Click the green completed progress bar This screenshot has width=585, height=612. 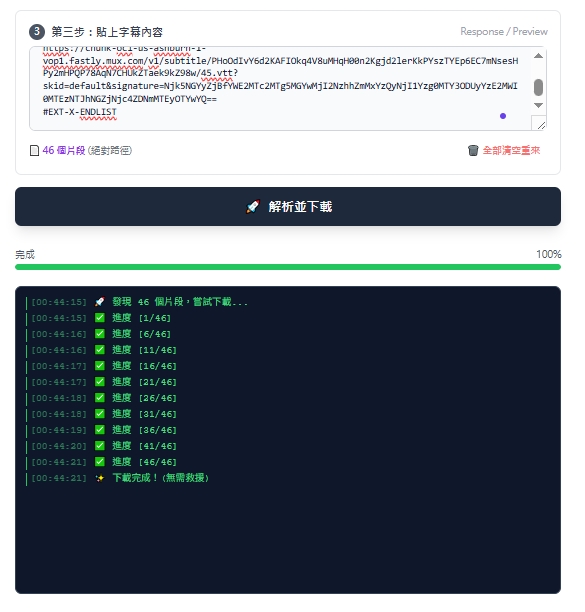pos(288,267)
